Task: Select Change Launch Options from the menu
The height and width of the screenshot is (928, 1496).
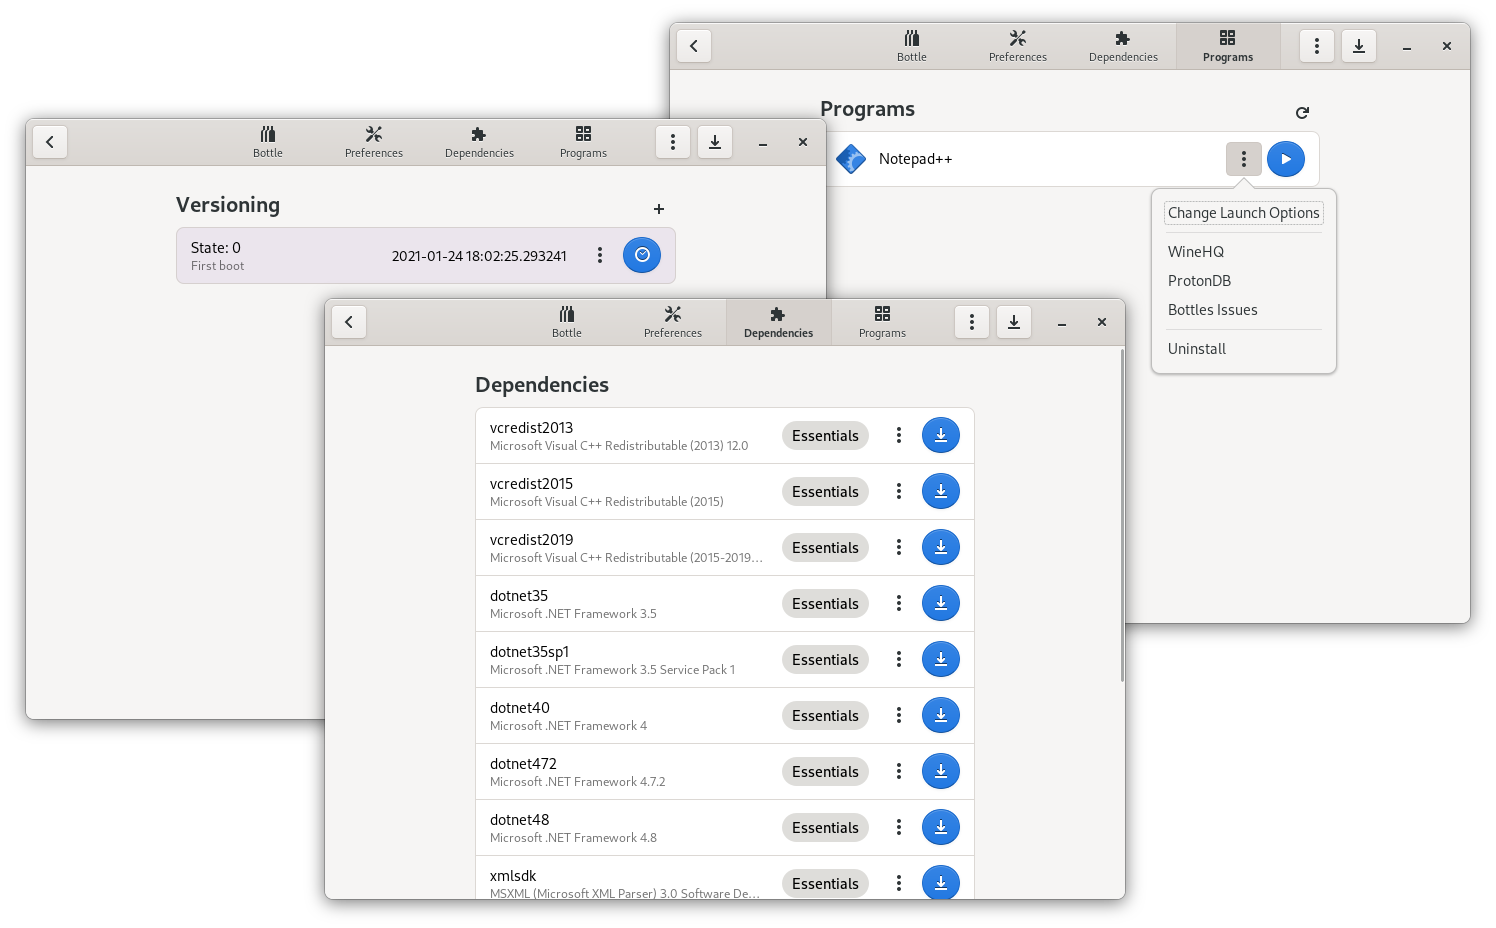Action: pyautogui.click(x=1243, y=213)
